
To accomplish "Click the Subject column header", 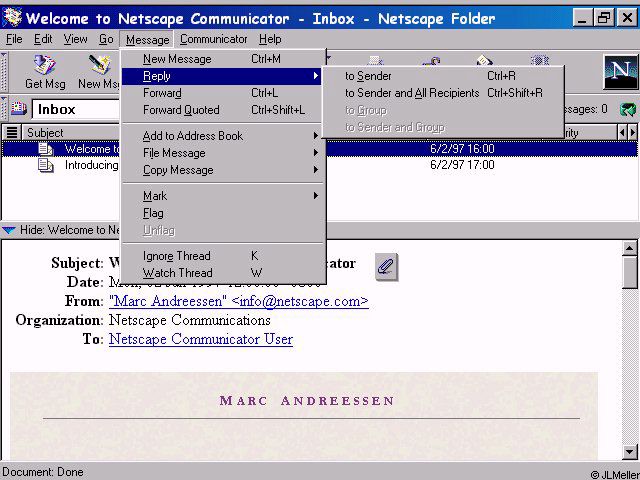I will click(x=70, y=133).
